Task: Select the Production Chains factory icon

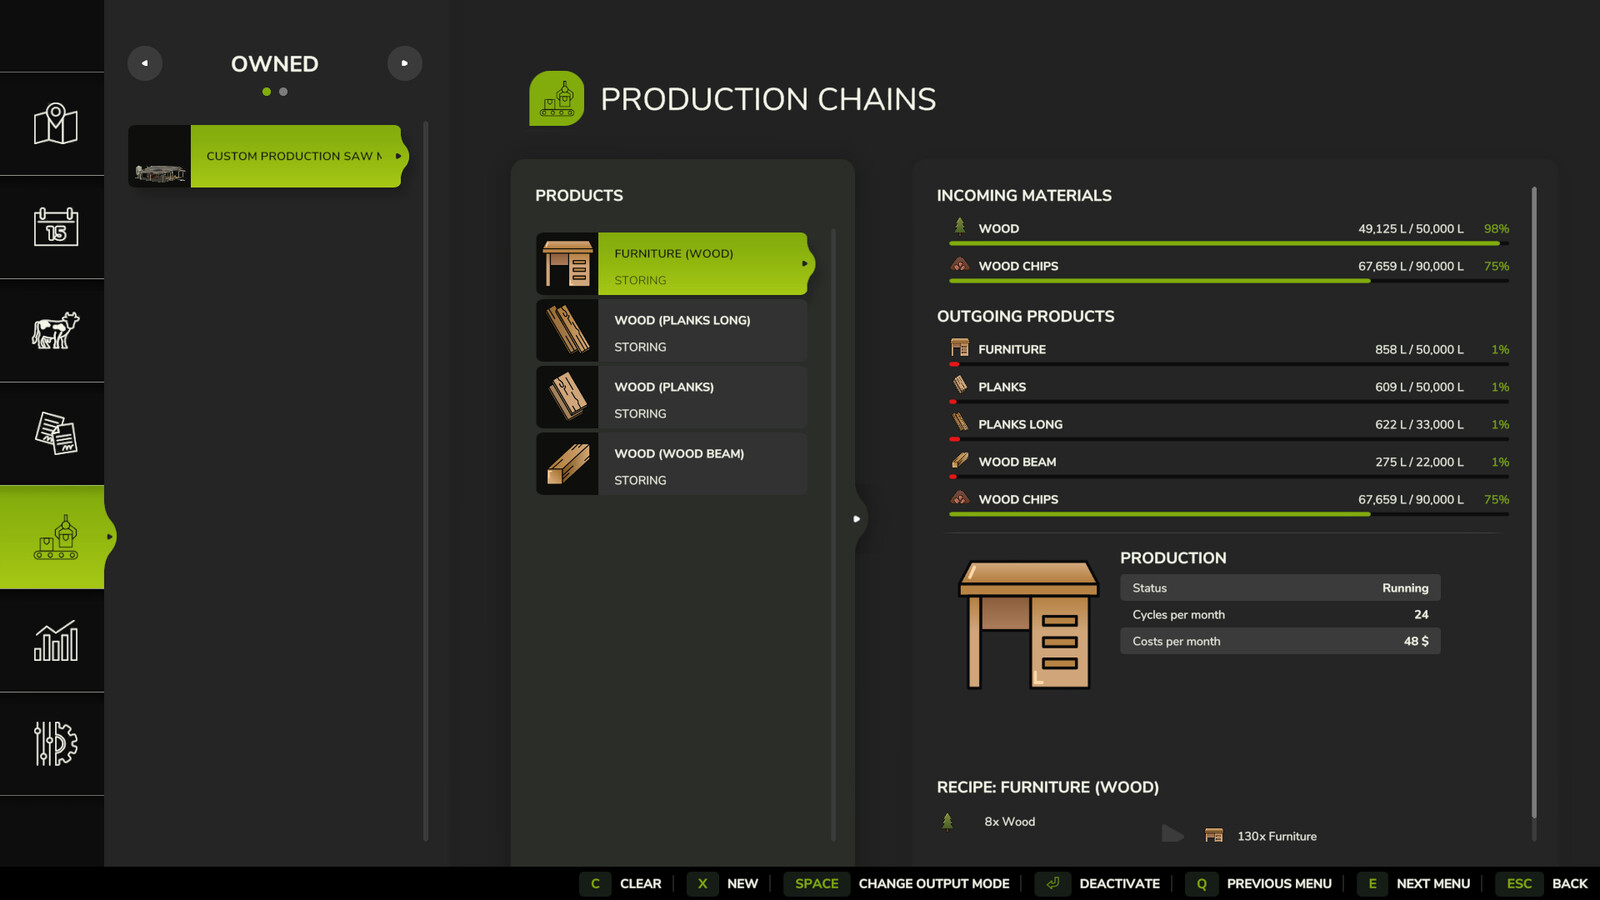Action: pyautogui.click(x=53, y=537)
